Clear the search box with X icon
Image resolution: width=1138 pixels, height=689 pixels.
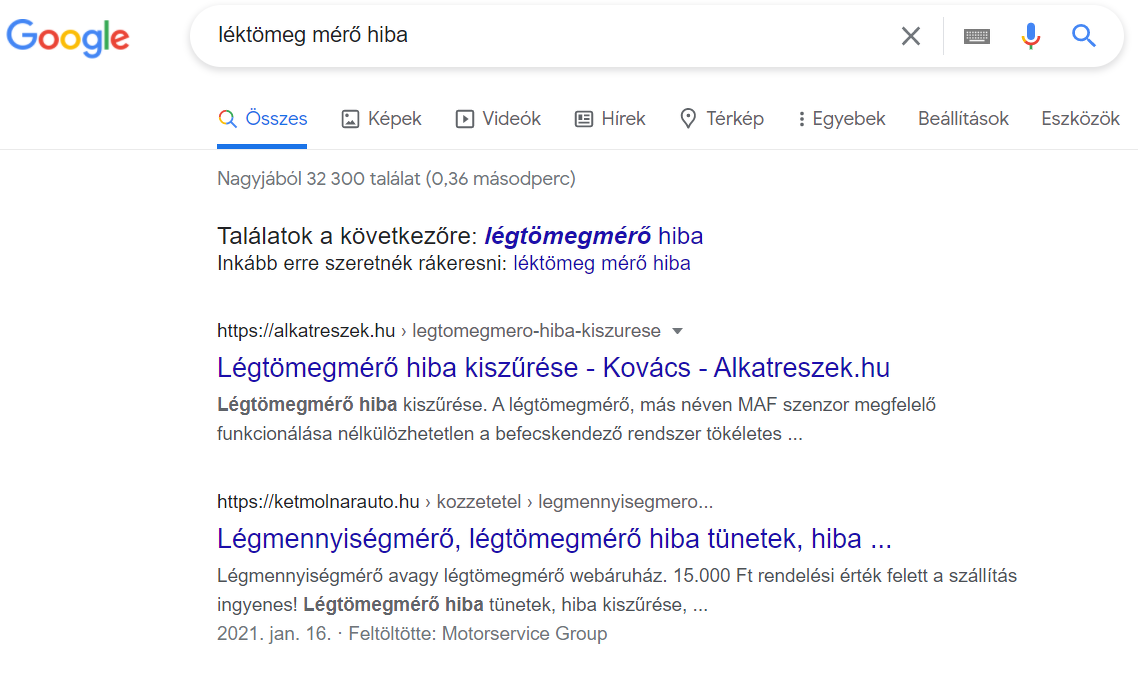point(910,37)
